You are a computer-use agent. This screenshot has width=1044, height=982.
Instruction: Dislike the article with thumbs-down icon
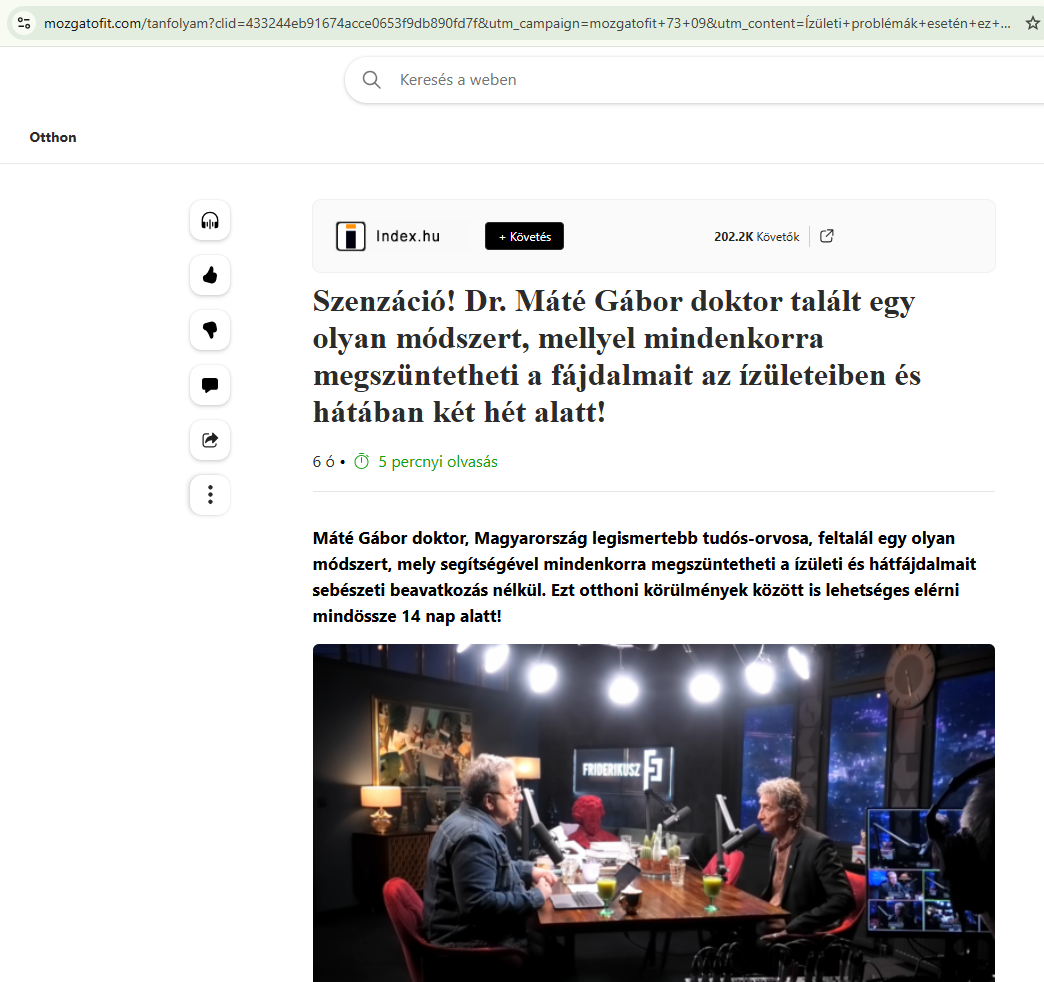point(210,330)
